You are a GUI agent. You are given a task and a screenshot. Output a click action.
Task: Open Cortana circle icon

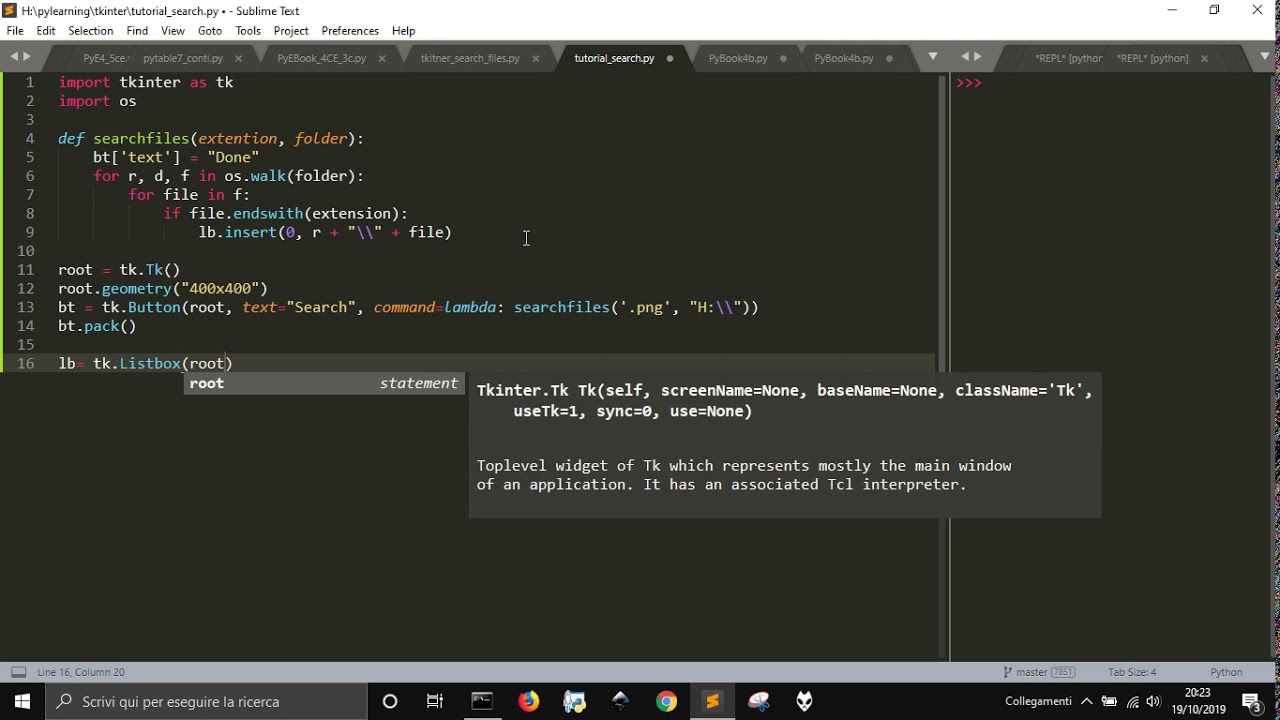tap(390, 701)
